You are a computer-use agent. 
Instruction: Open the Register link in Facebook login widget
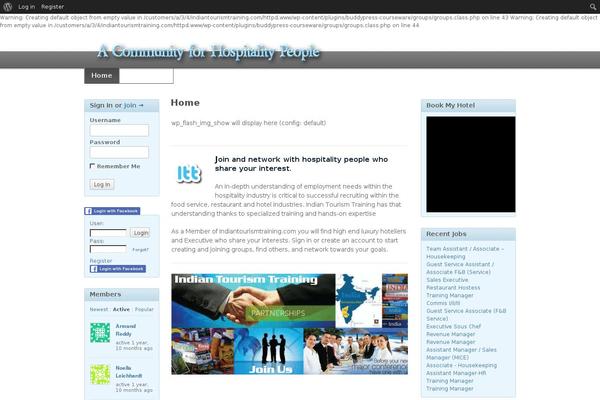pos(101,261)
